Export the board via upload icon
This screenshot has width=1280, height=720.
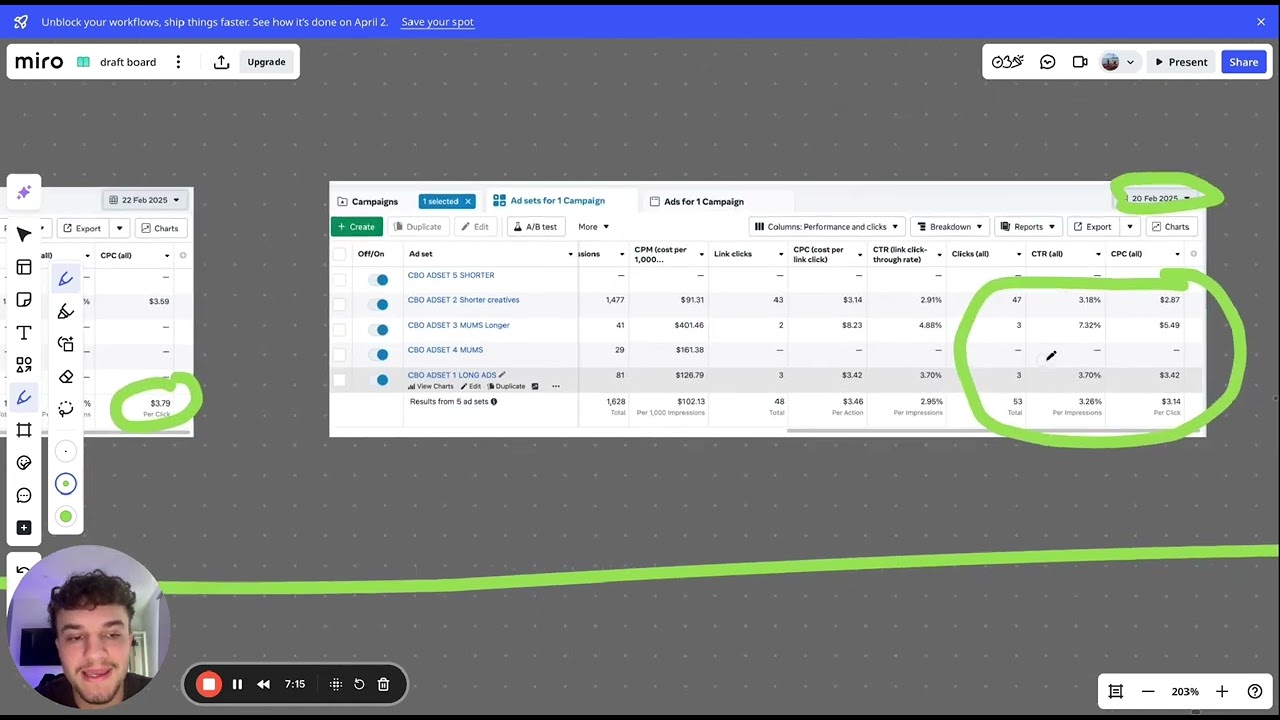click(x=221, y=62)
